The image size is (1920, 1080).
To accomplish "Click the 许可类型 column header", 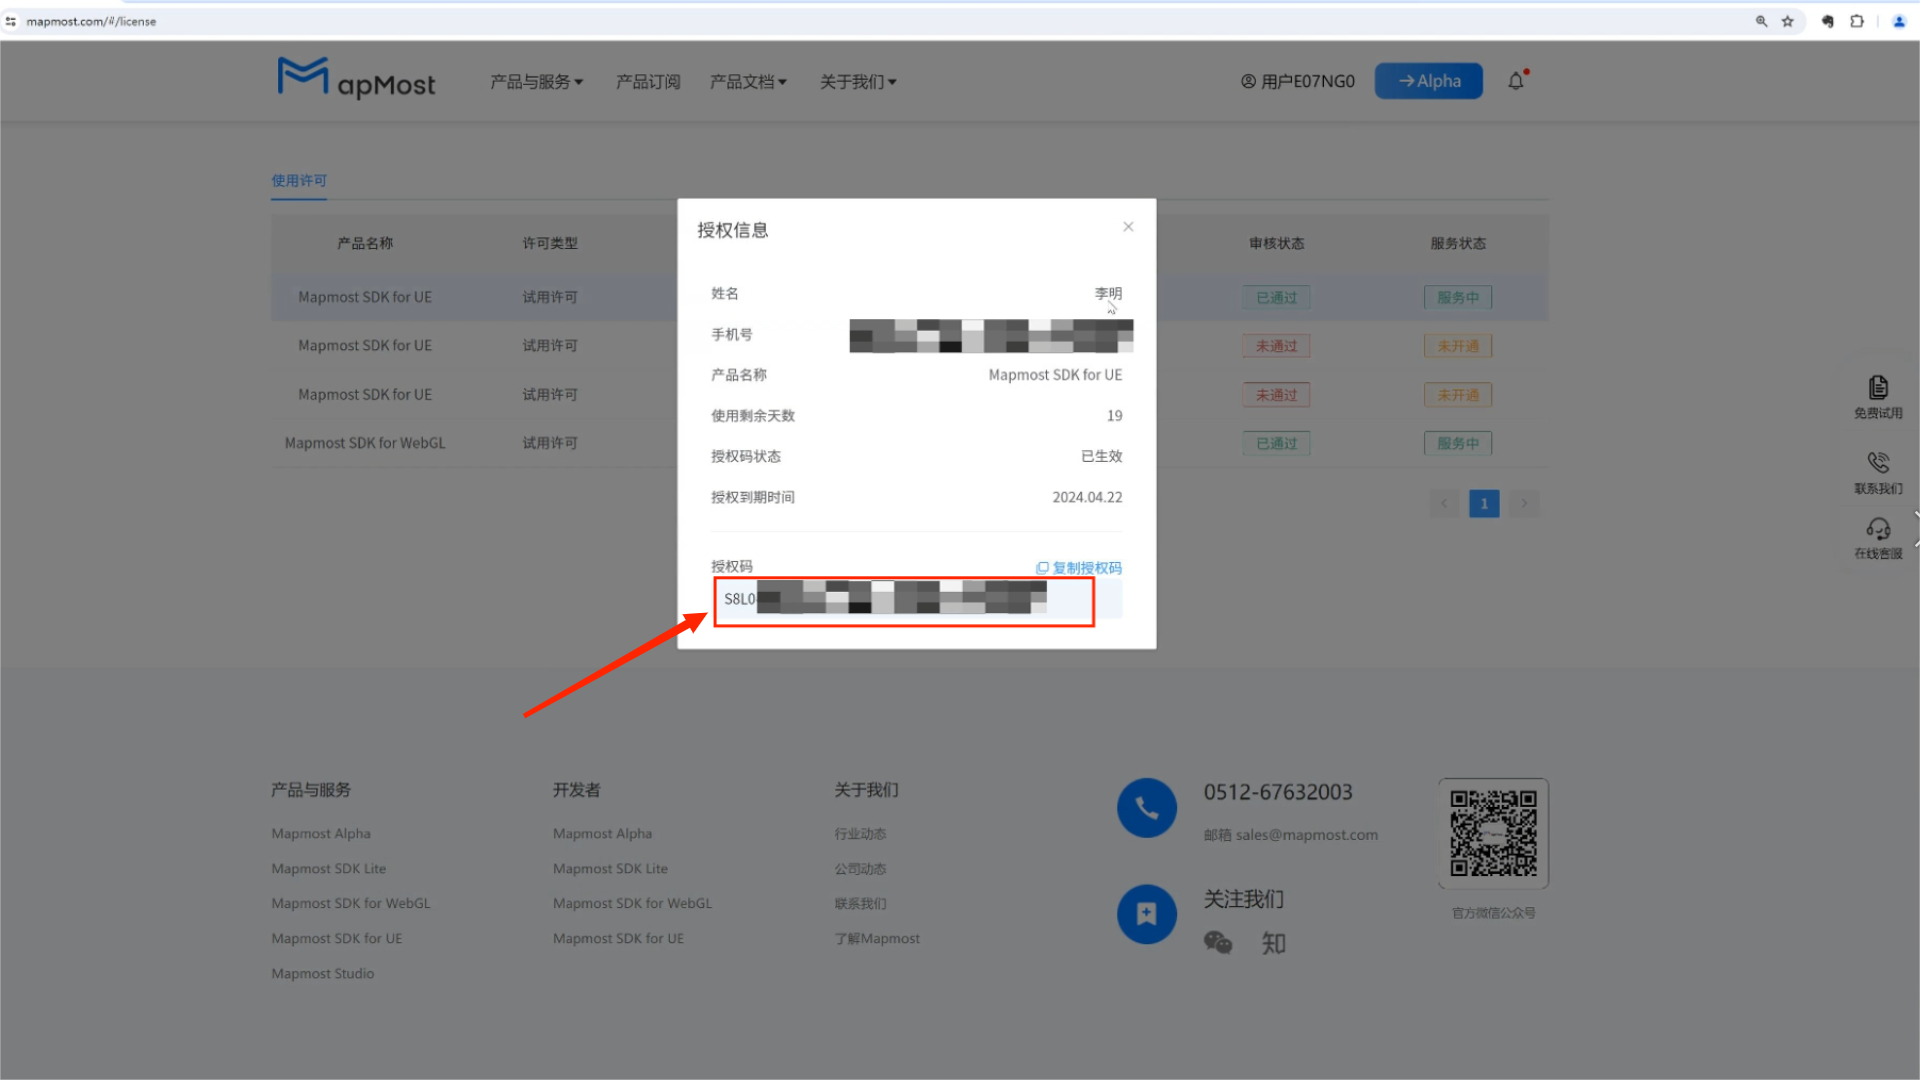I will [x=550, y=244].
